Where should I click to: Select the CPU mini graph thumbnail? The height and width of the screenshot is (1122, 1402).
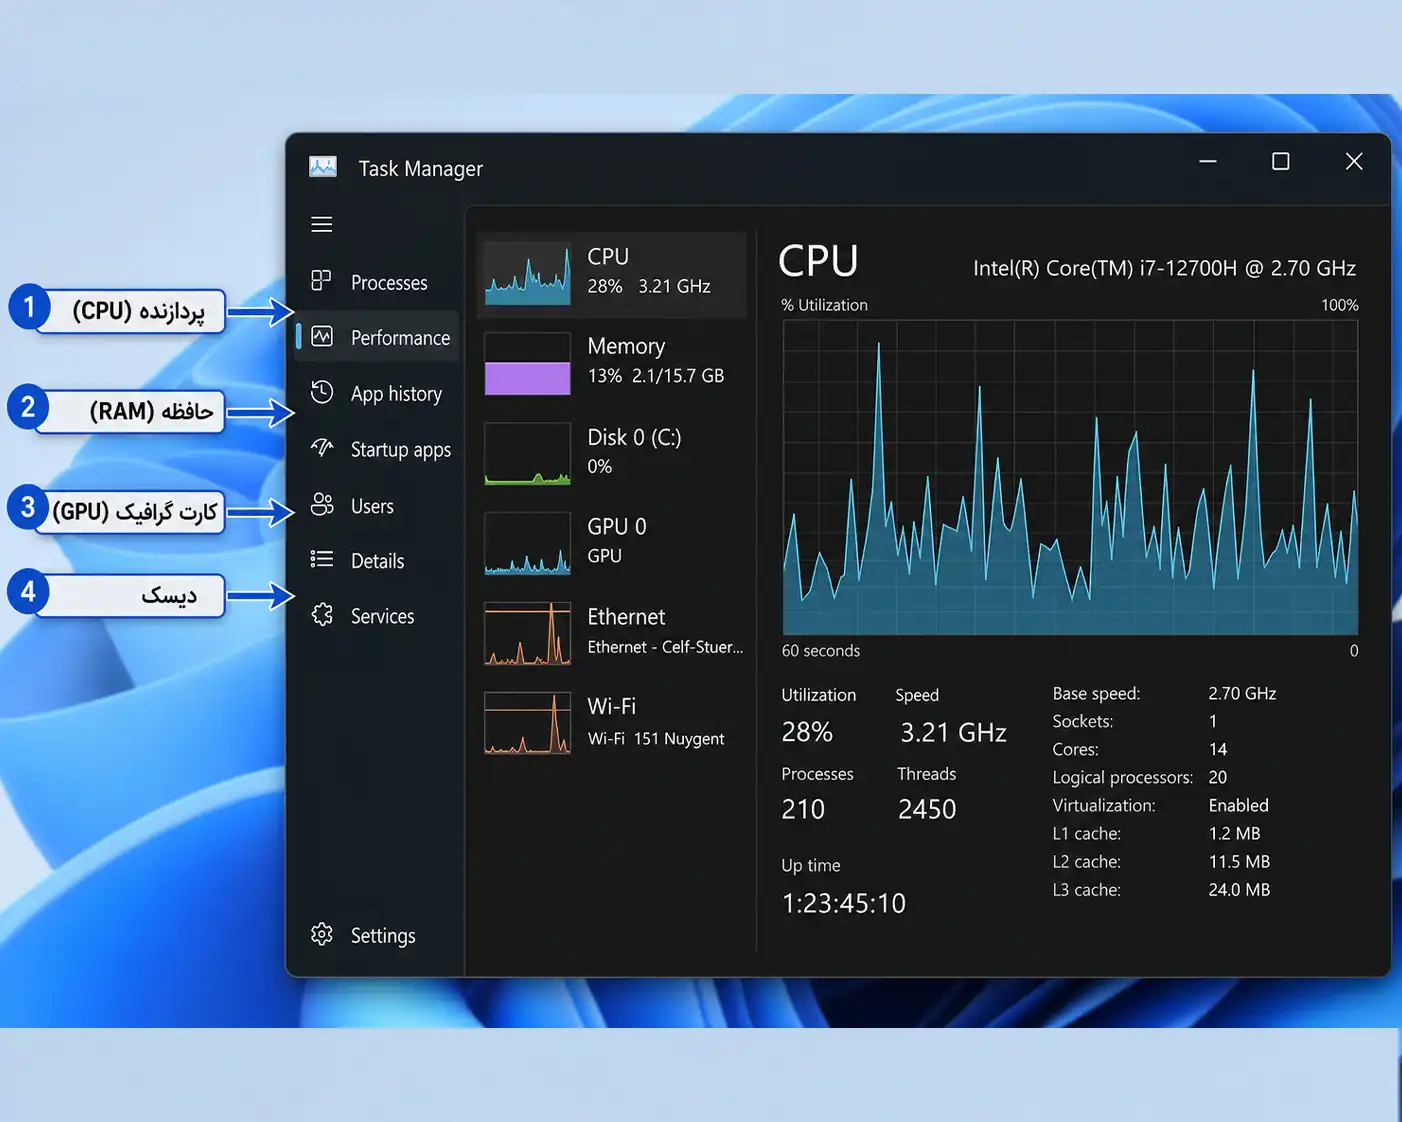528,274
